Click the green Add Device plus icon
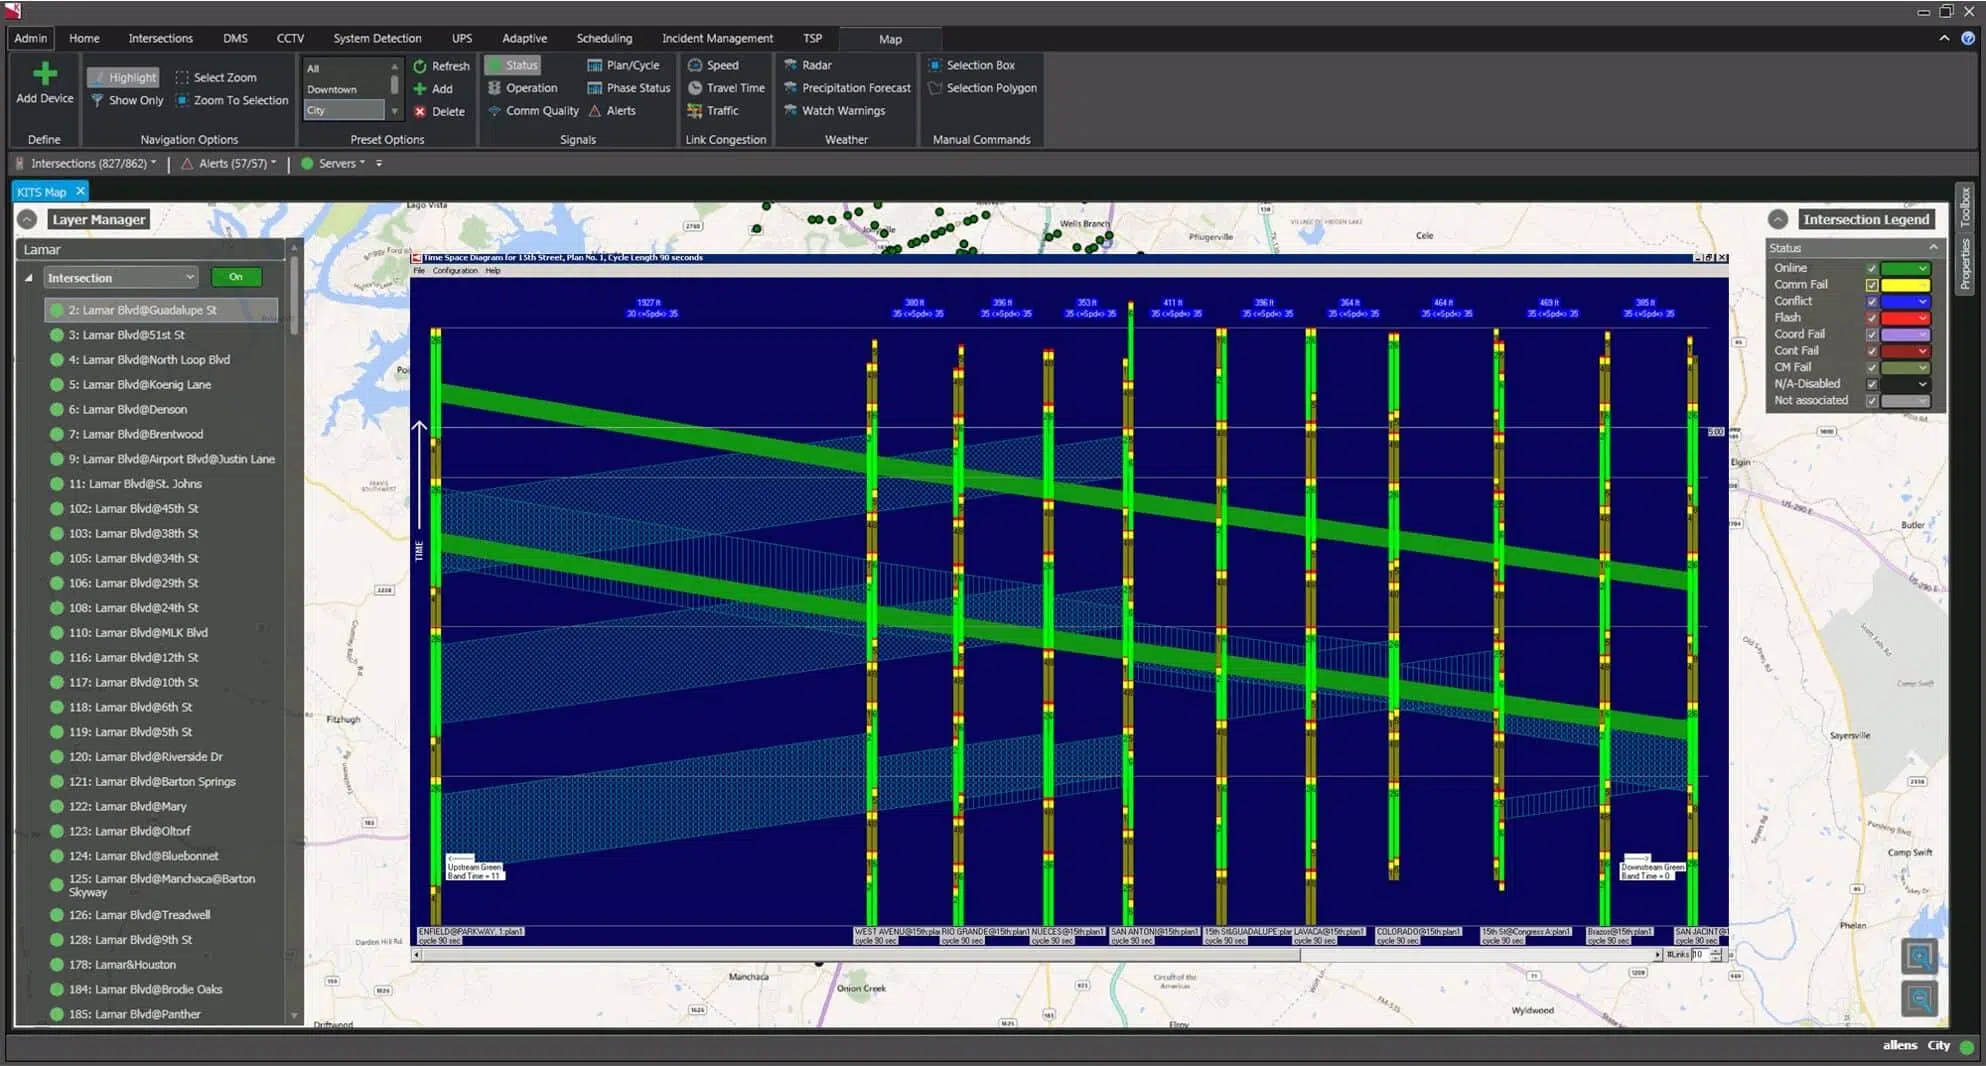1986x1066 pixels. click(x=44, y=75)
